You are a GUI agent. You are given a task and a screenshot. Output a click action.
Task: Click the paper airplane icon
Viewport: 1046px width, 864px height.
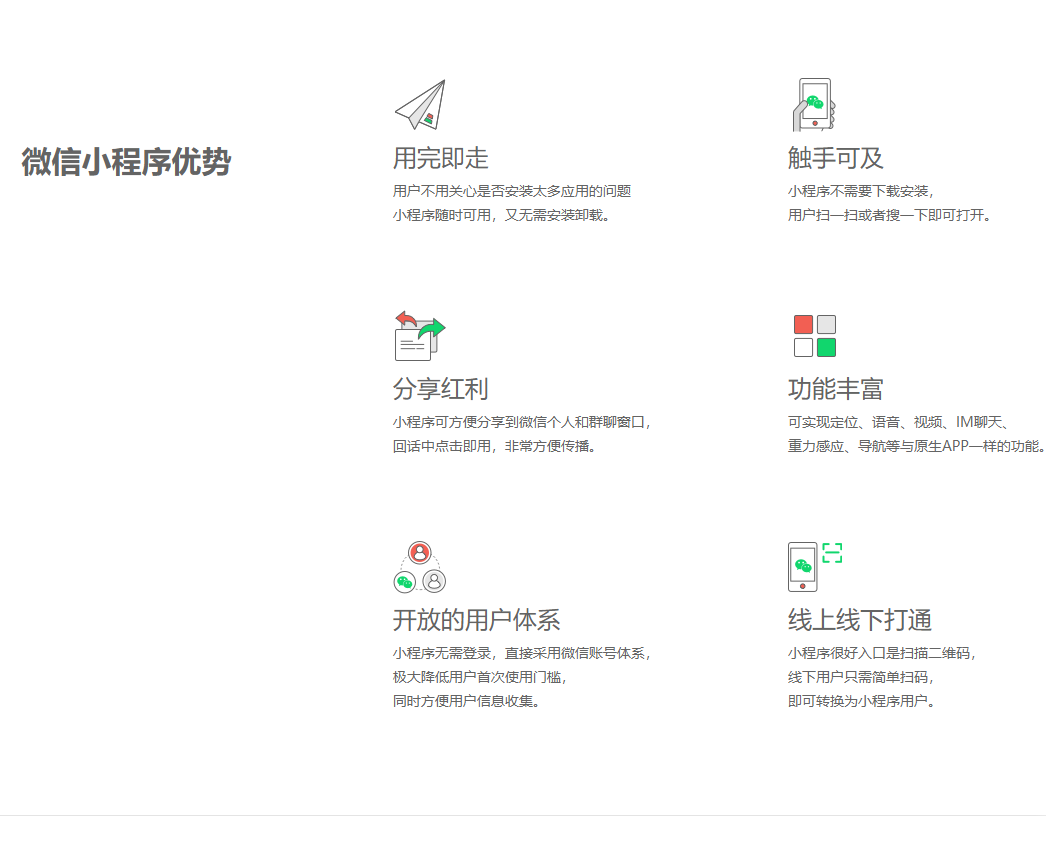click(x=420, y=105)
